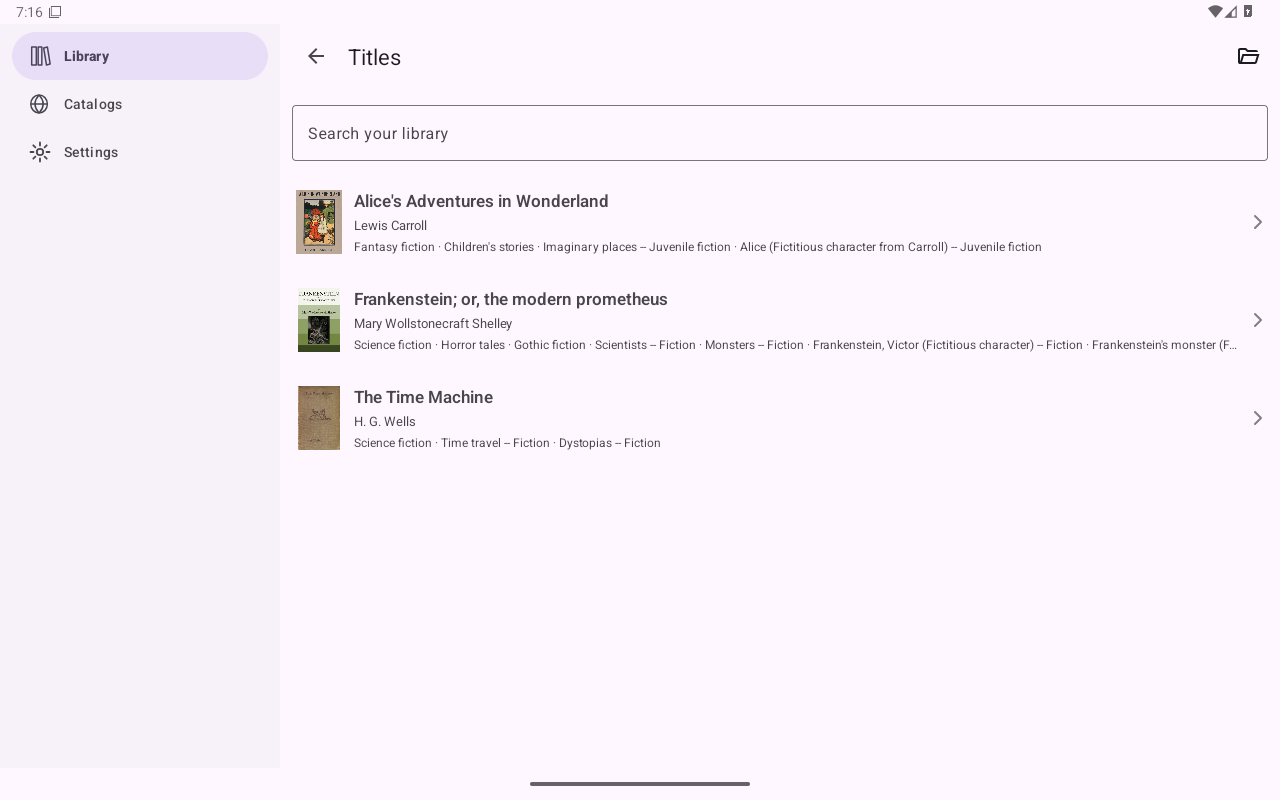Image resolution: width=1280 pixels, height=800 pixels.
Task: Expand The Time Machine chevron
Action: [x=1258, y=418]
